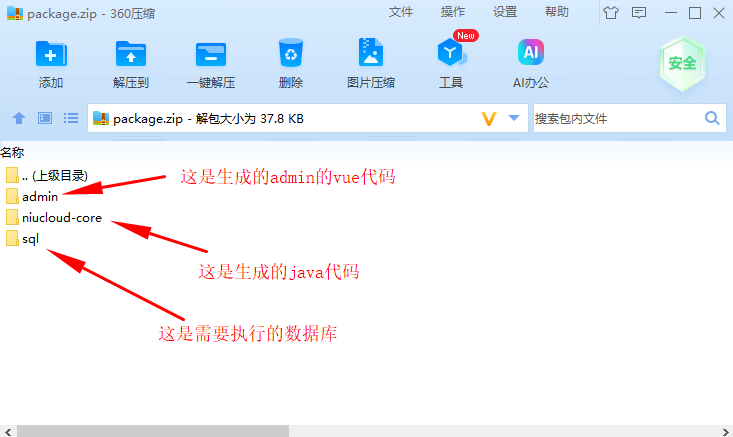733x437 pixels.
Task: Open the 图片压缩 image compression tool
Action: pos(371,52)
